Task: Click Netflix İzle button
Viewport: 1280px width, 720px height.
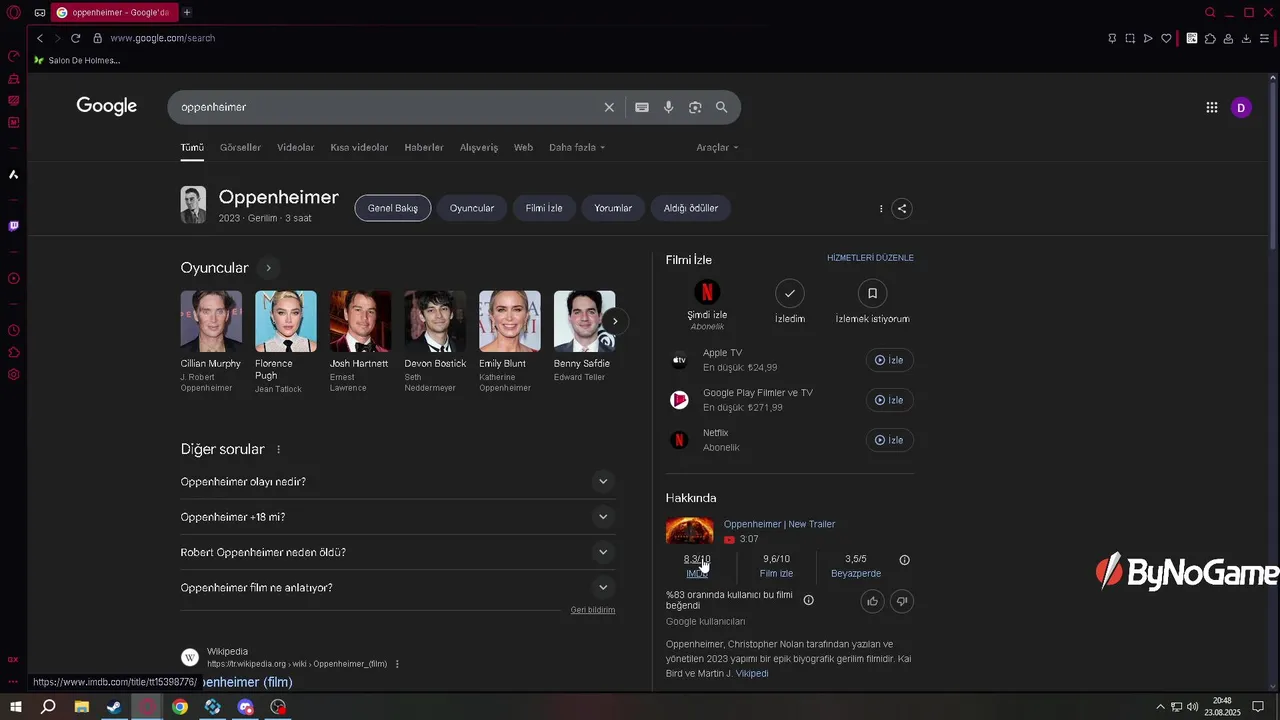Action: 889,440
